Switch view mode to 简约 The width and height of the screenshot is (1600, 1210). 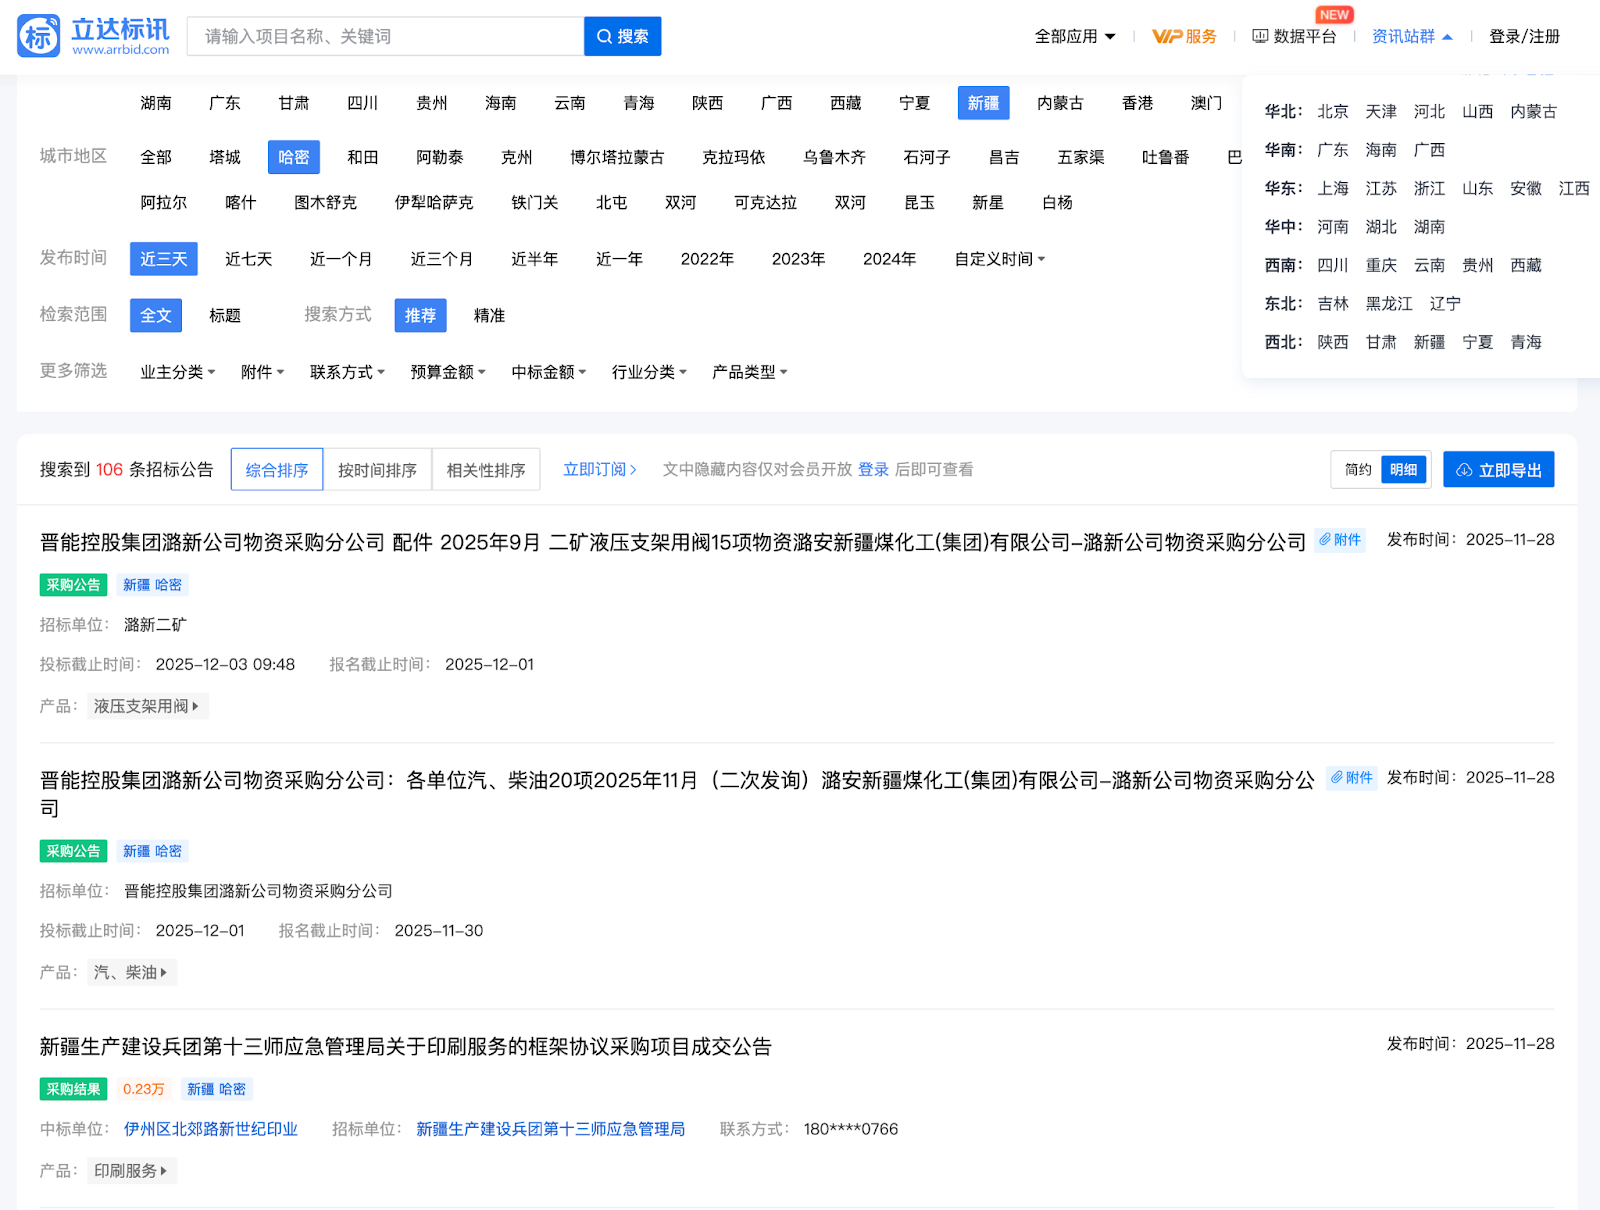(x=1357, y=470)
